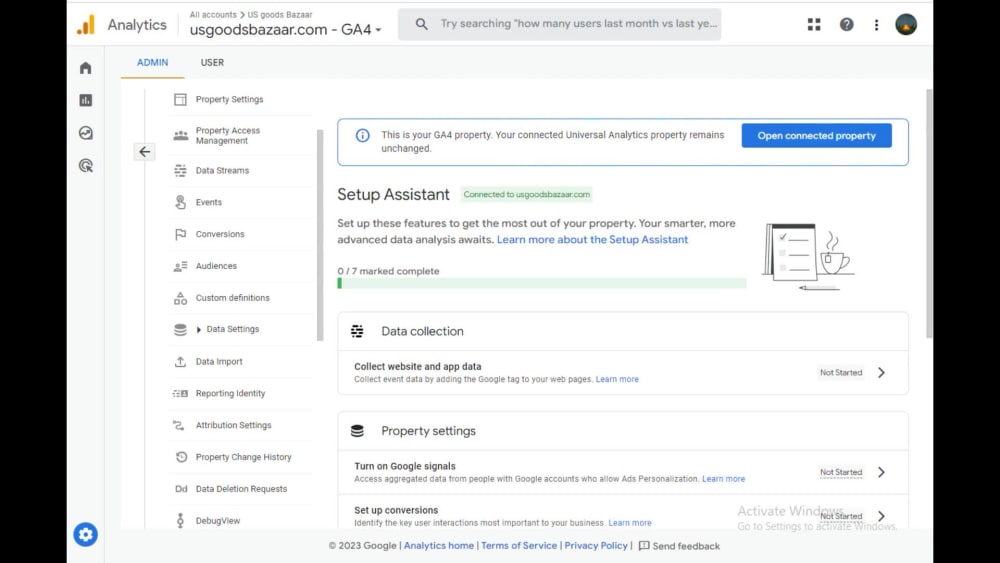
Task: Open the user account avatar
Action: pyautogui.click(x=906, y=24)
